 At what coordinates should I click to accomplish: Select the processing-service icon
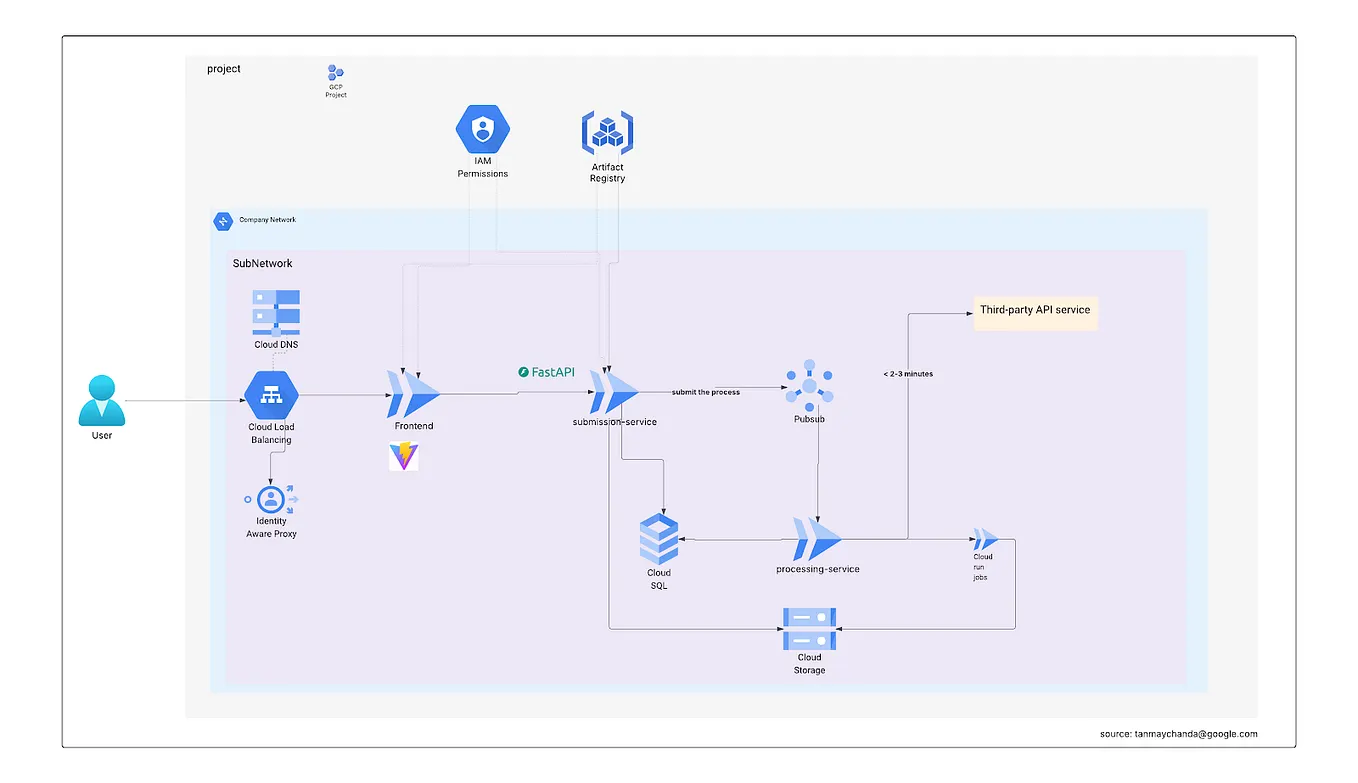(x=815, y=540)
